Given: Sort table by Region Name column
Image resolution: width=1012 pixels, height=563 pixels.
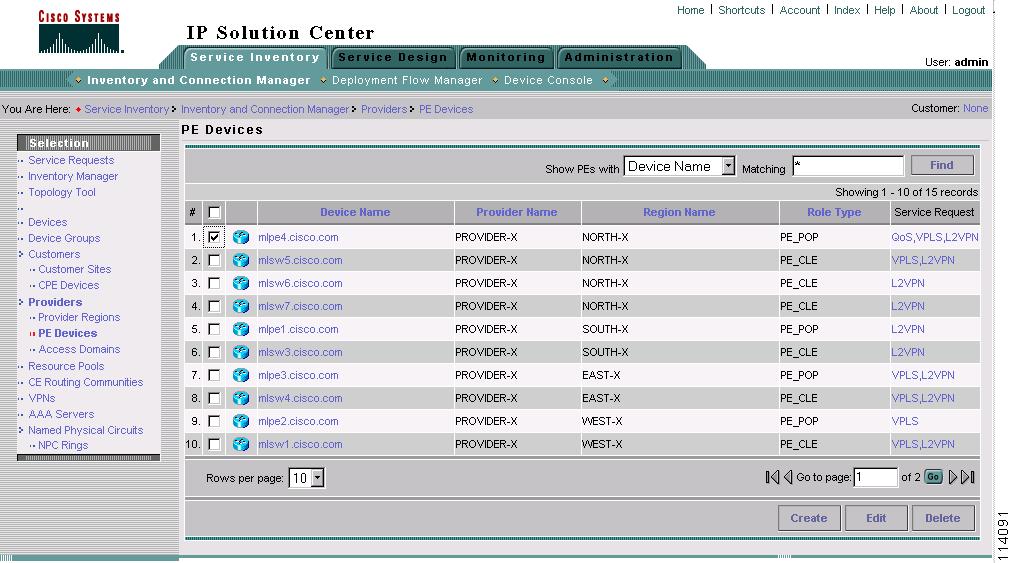Looking at the screenshot, I should 679,212.
